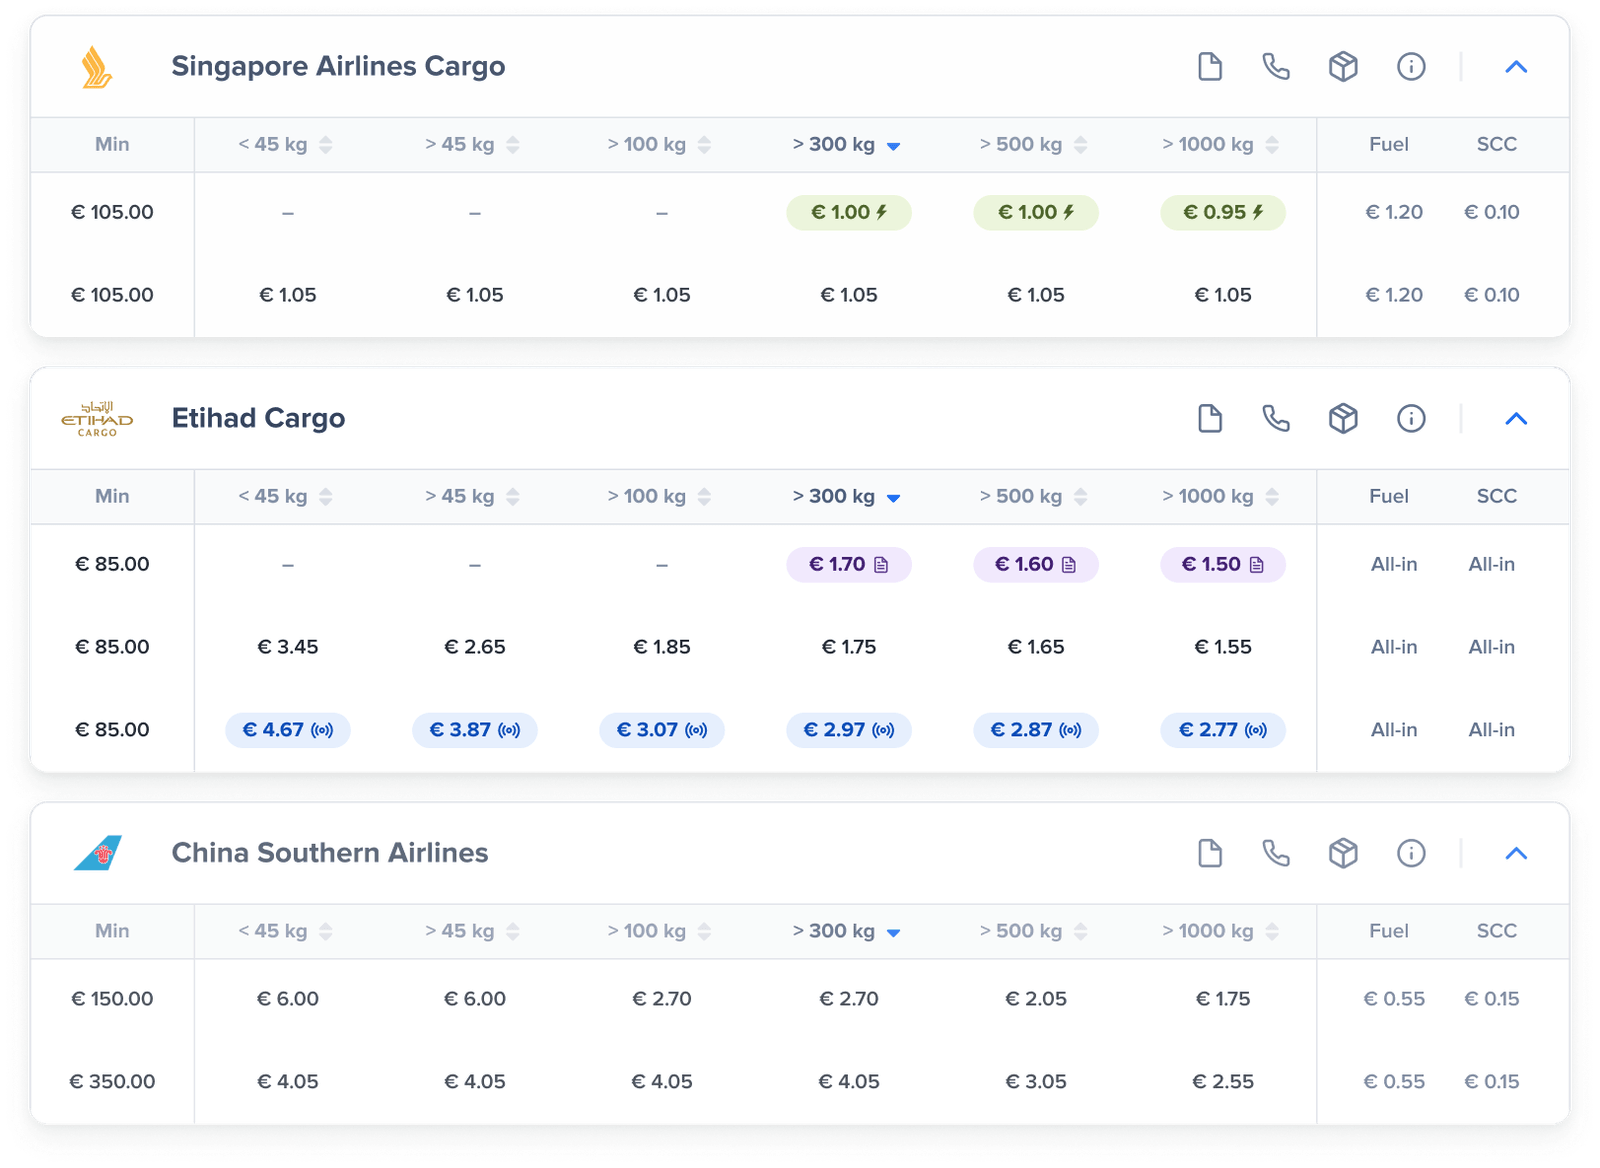The image size is (1600, 1168).
Task: Click the € 2.77 broadcast rate for Etihad
Action: point(1222,730)
